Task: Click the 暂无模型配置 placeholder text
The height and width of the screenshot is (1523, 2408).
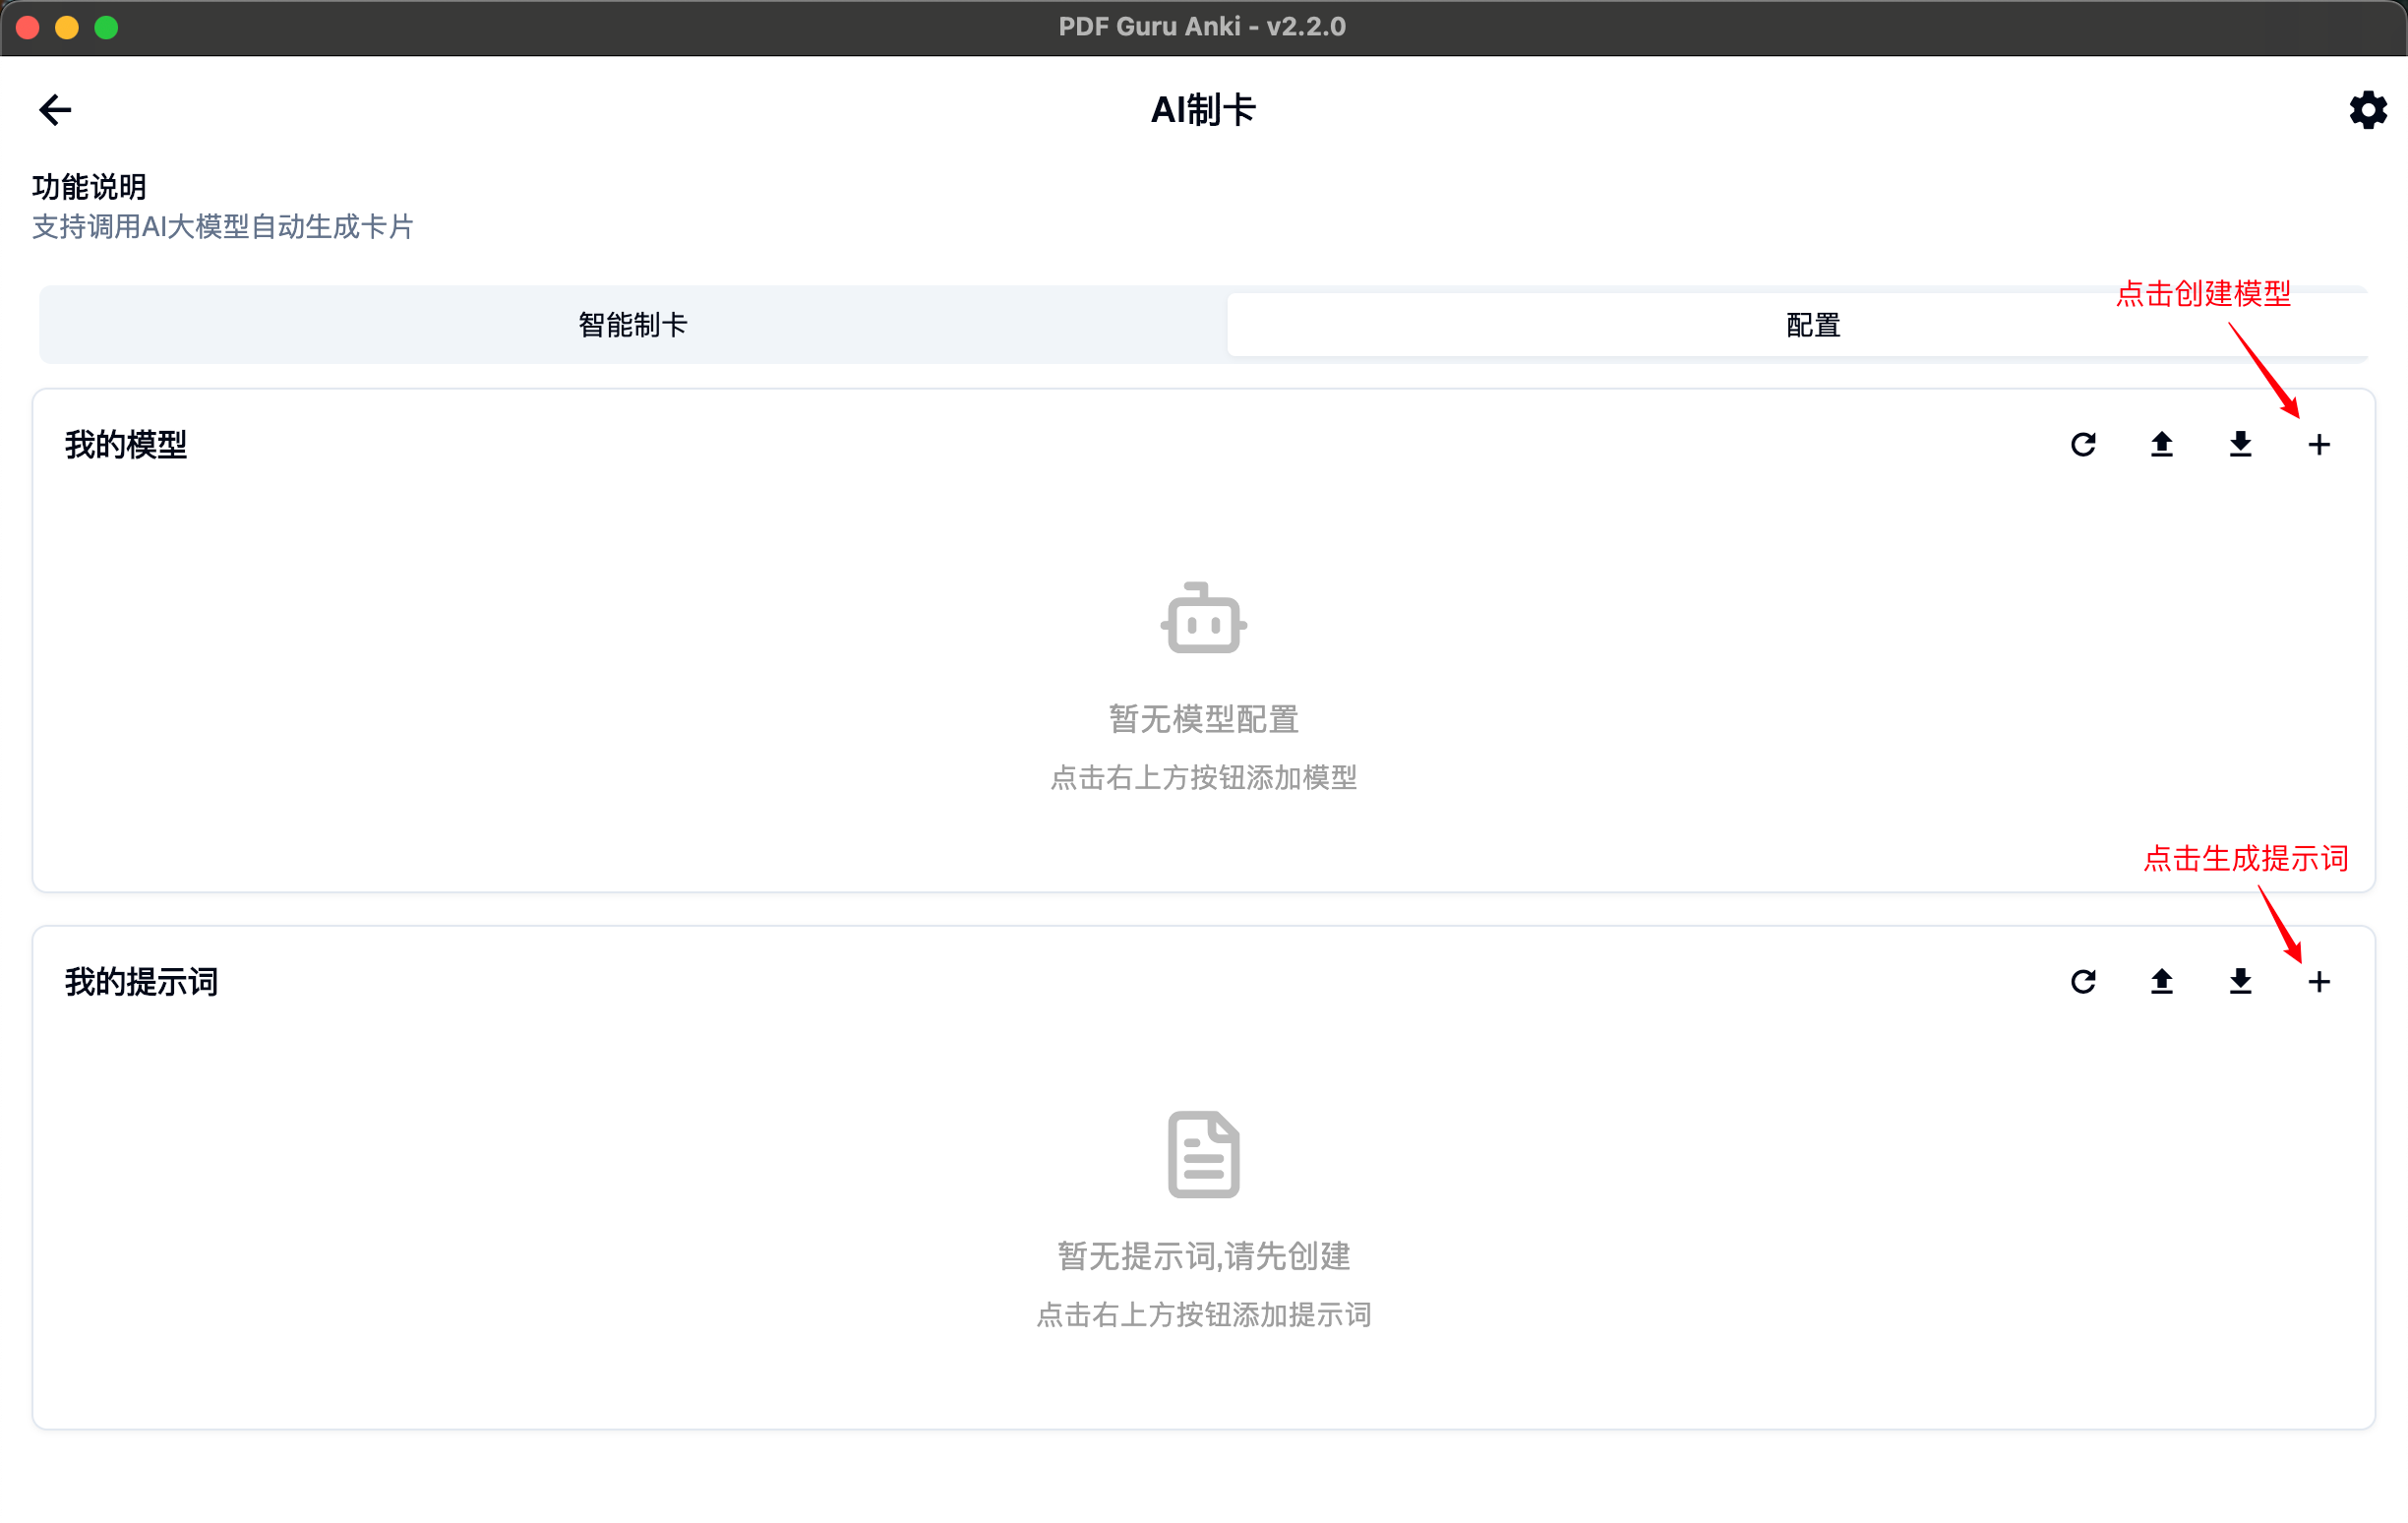Action: [x=1203, y=719]
